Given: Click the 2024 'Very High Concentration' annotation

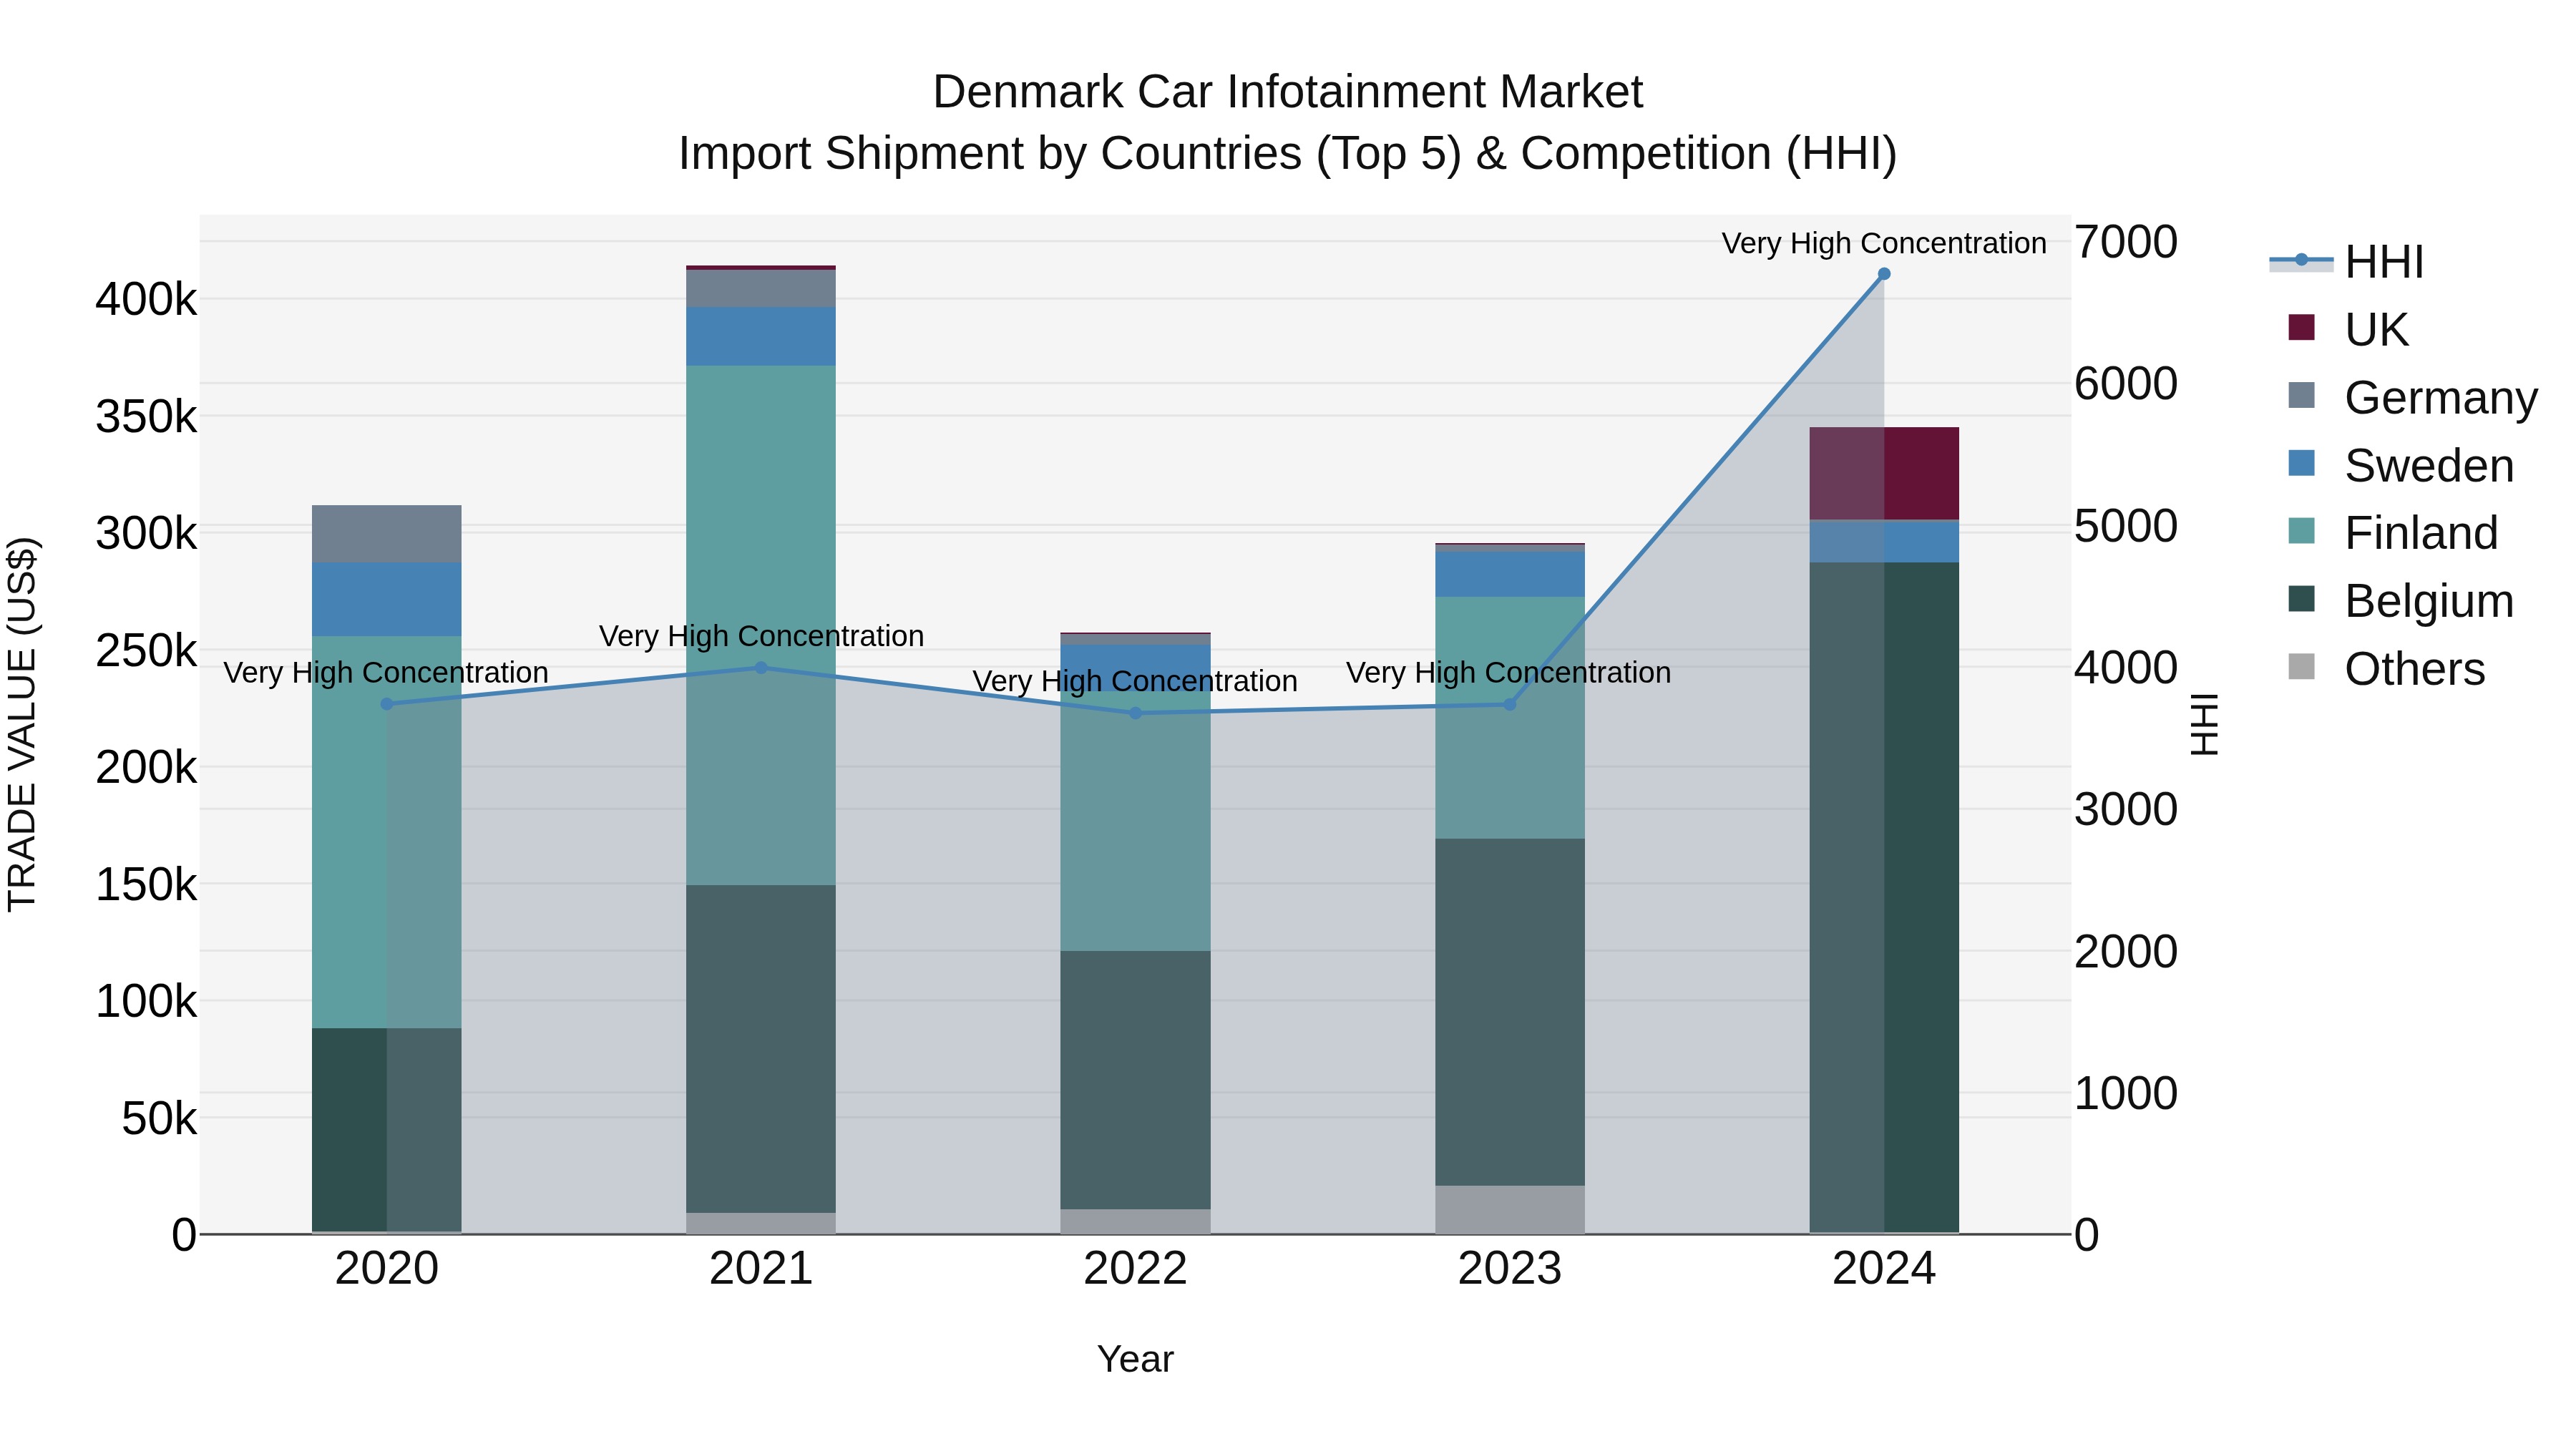Looking at the screenshot, I should (1884, 243).
